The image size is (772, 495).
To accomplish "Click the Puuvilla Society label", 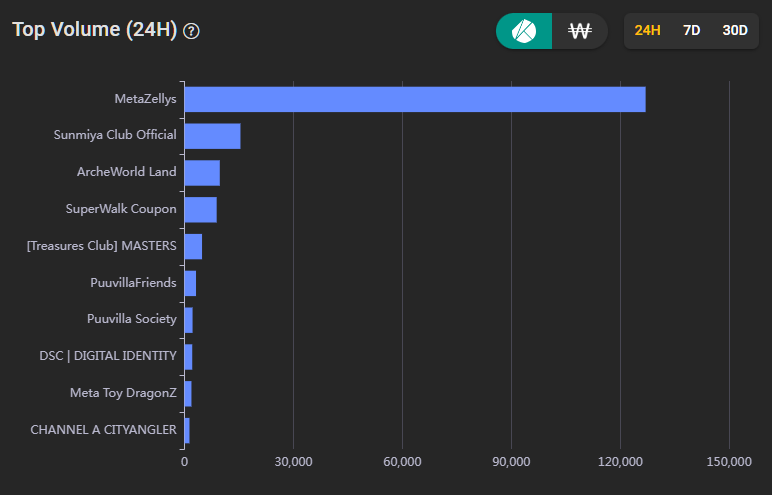I will [131, 319].
